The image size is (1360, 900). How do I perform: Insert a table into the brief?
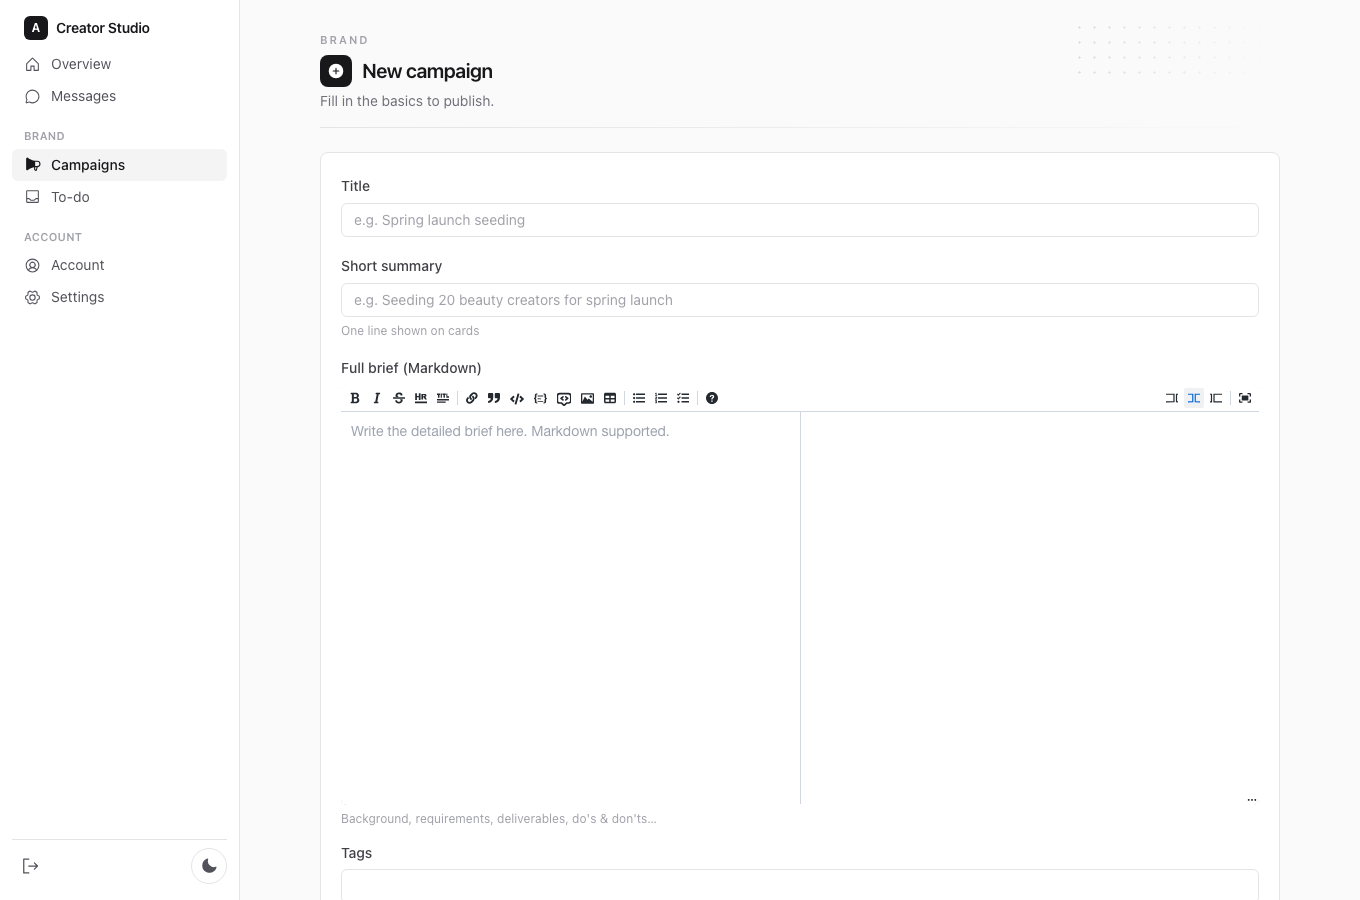coord(610,398)
